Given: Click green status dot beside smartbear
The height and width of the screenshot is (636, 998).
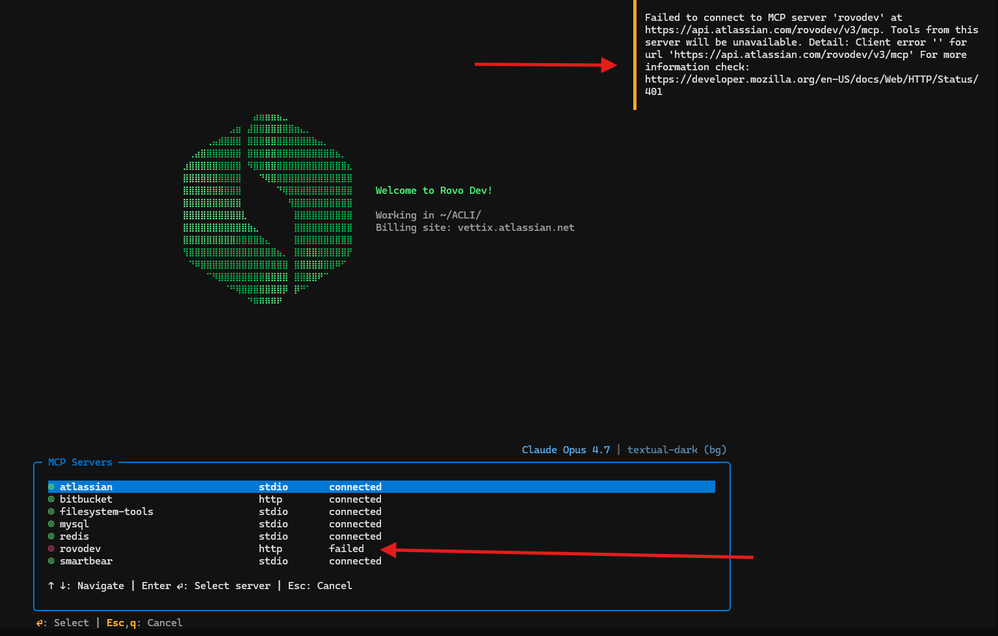Looking at the screenshot, I should tap(52, 561).
